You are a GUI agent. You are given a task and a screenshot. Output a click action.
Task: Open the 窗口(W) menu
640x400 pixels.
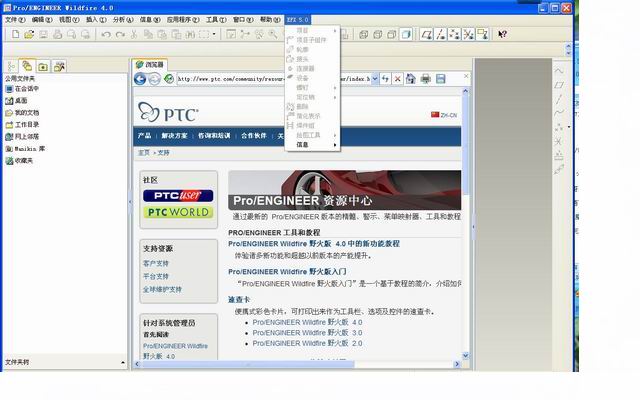coord(243,20)
